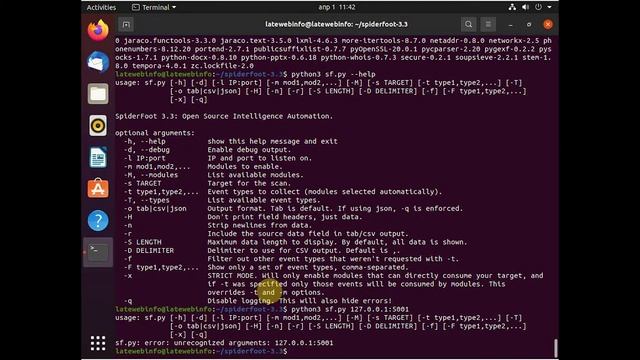Viewport: 640px width, 360px height.
Task: Click the terminal vertical scrollbar thumb
Action: (x=556, y=348)
